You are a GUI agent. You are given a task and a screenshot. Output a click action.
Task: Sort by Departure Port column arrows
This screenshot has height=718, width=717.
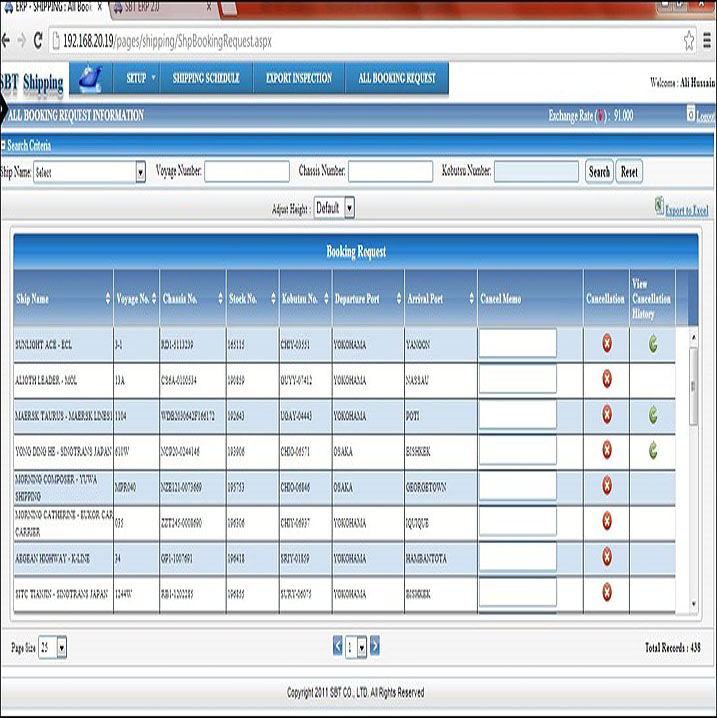(399, 299)
